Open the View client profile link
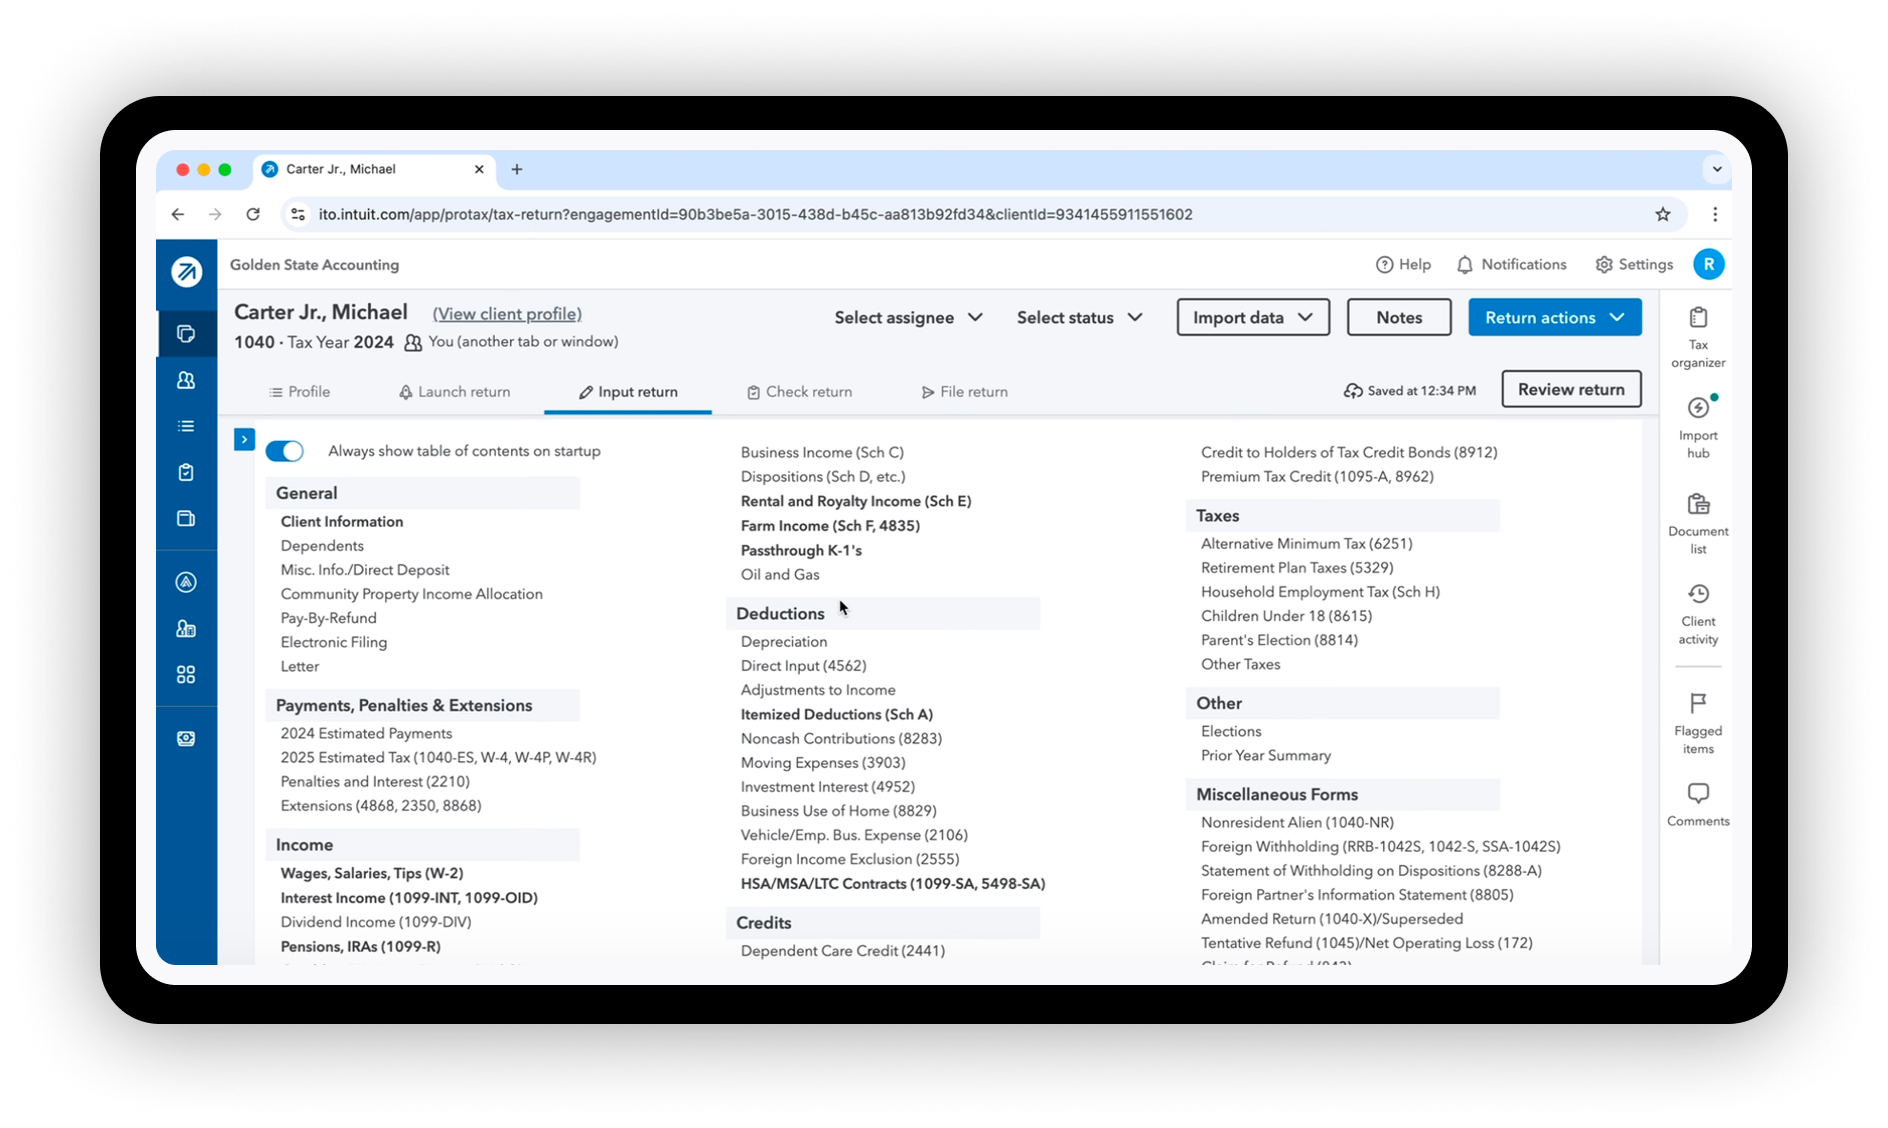 coord(507,314)
